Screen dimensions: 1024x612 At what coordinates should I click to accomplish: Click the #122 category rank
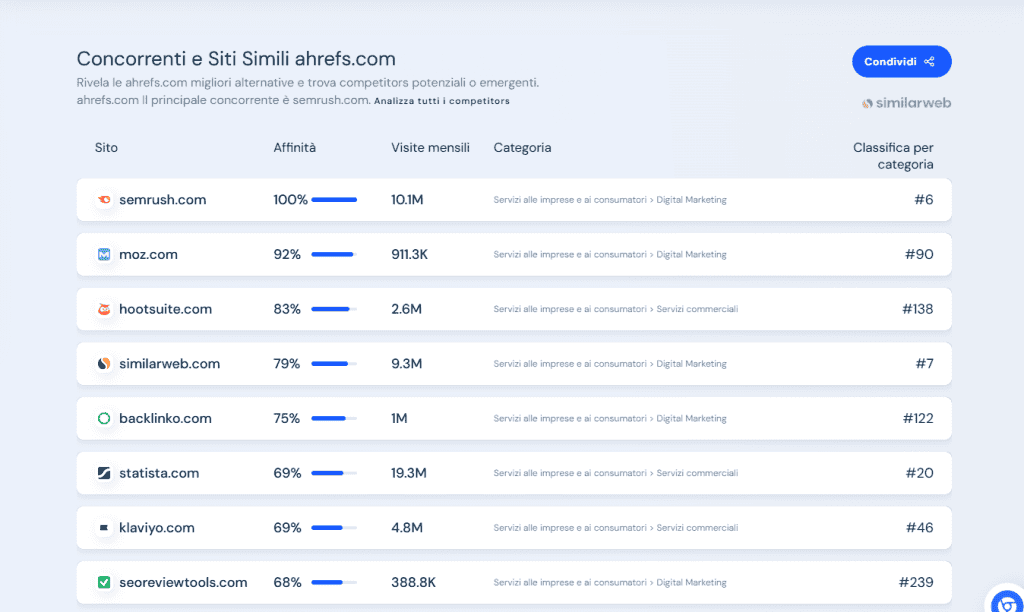point(918,419)
